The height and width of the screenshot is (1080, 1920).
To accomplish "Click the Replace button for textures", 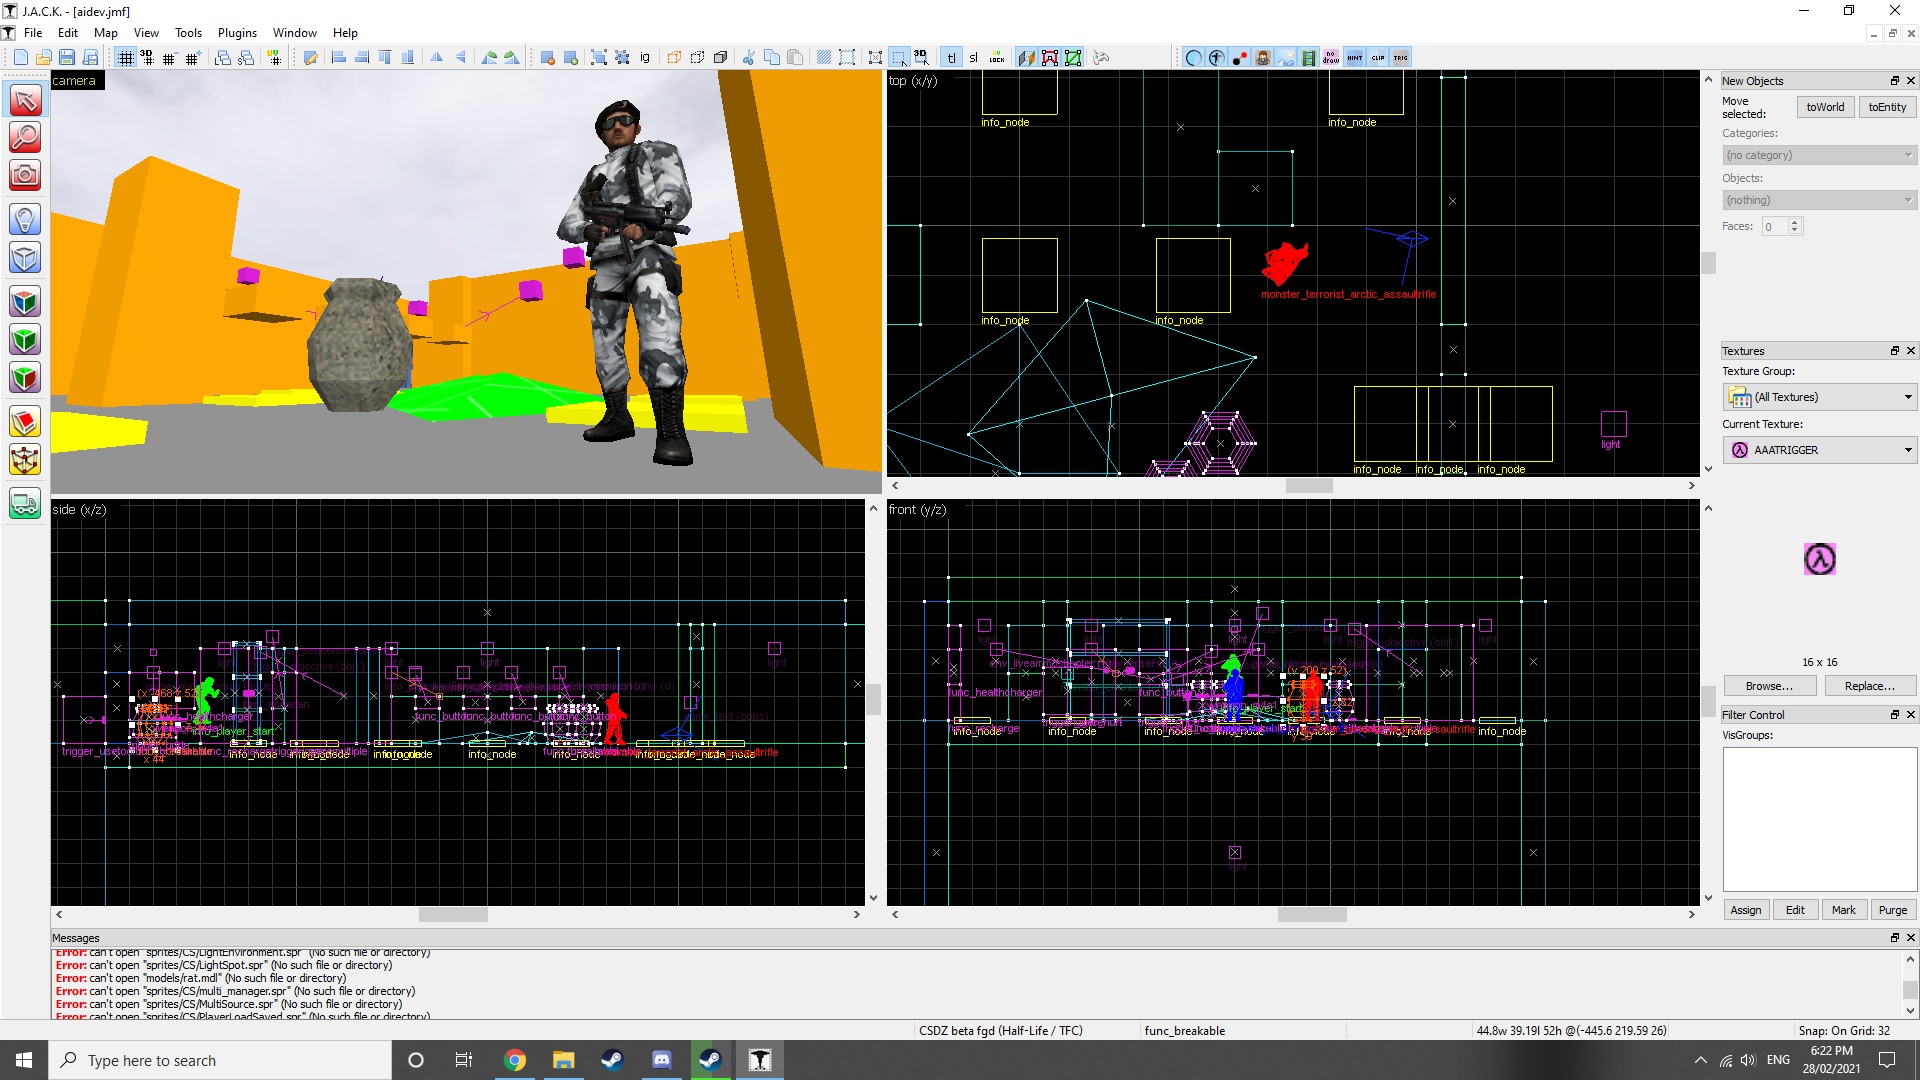I will coord(1867,686).
